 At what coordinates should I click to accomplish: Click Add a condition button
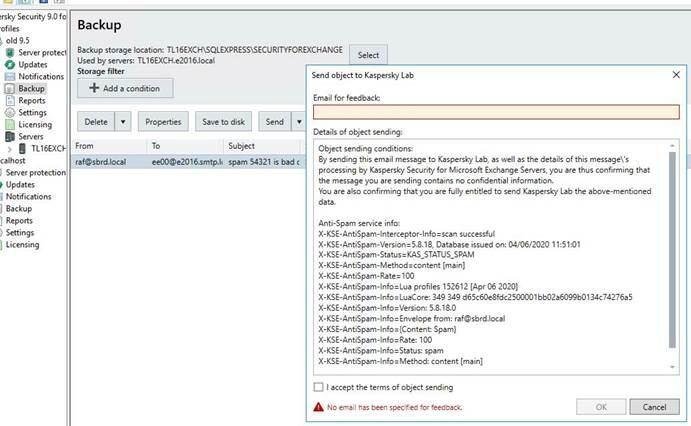[x=125, y=88]
